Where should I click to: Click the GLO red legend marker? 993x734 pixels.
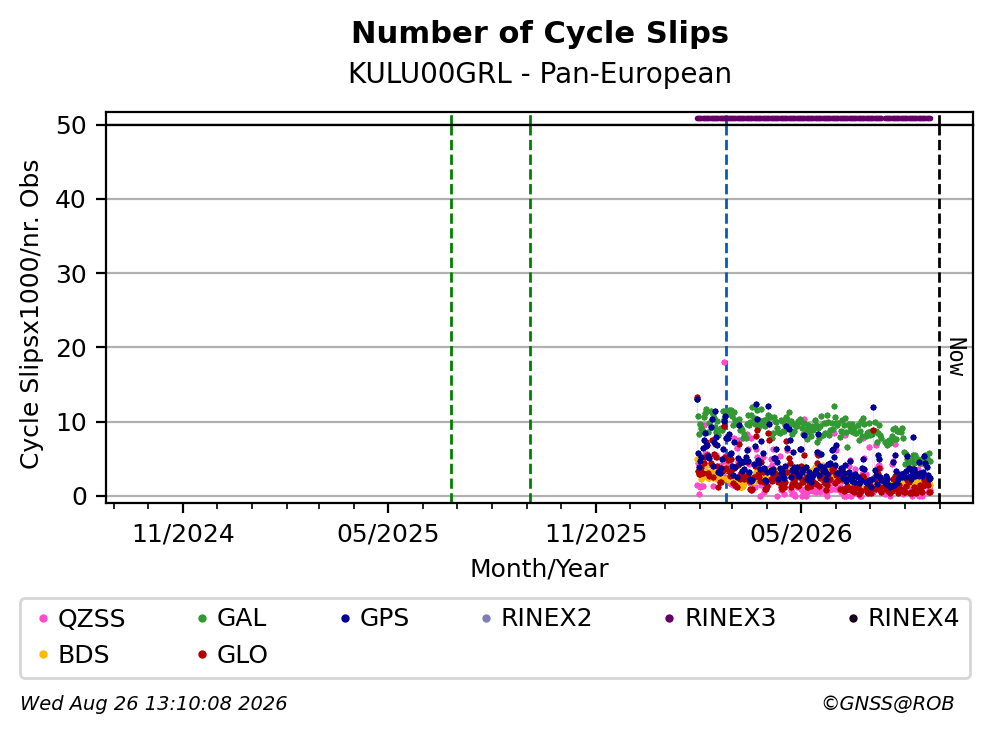(203, 655)
